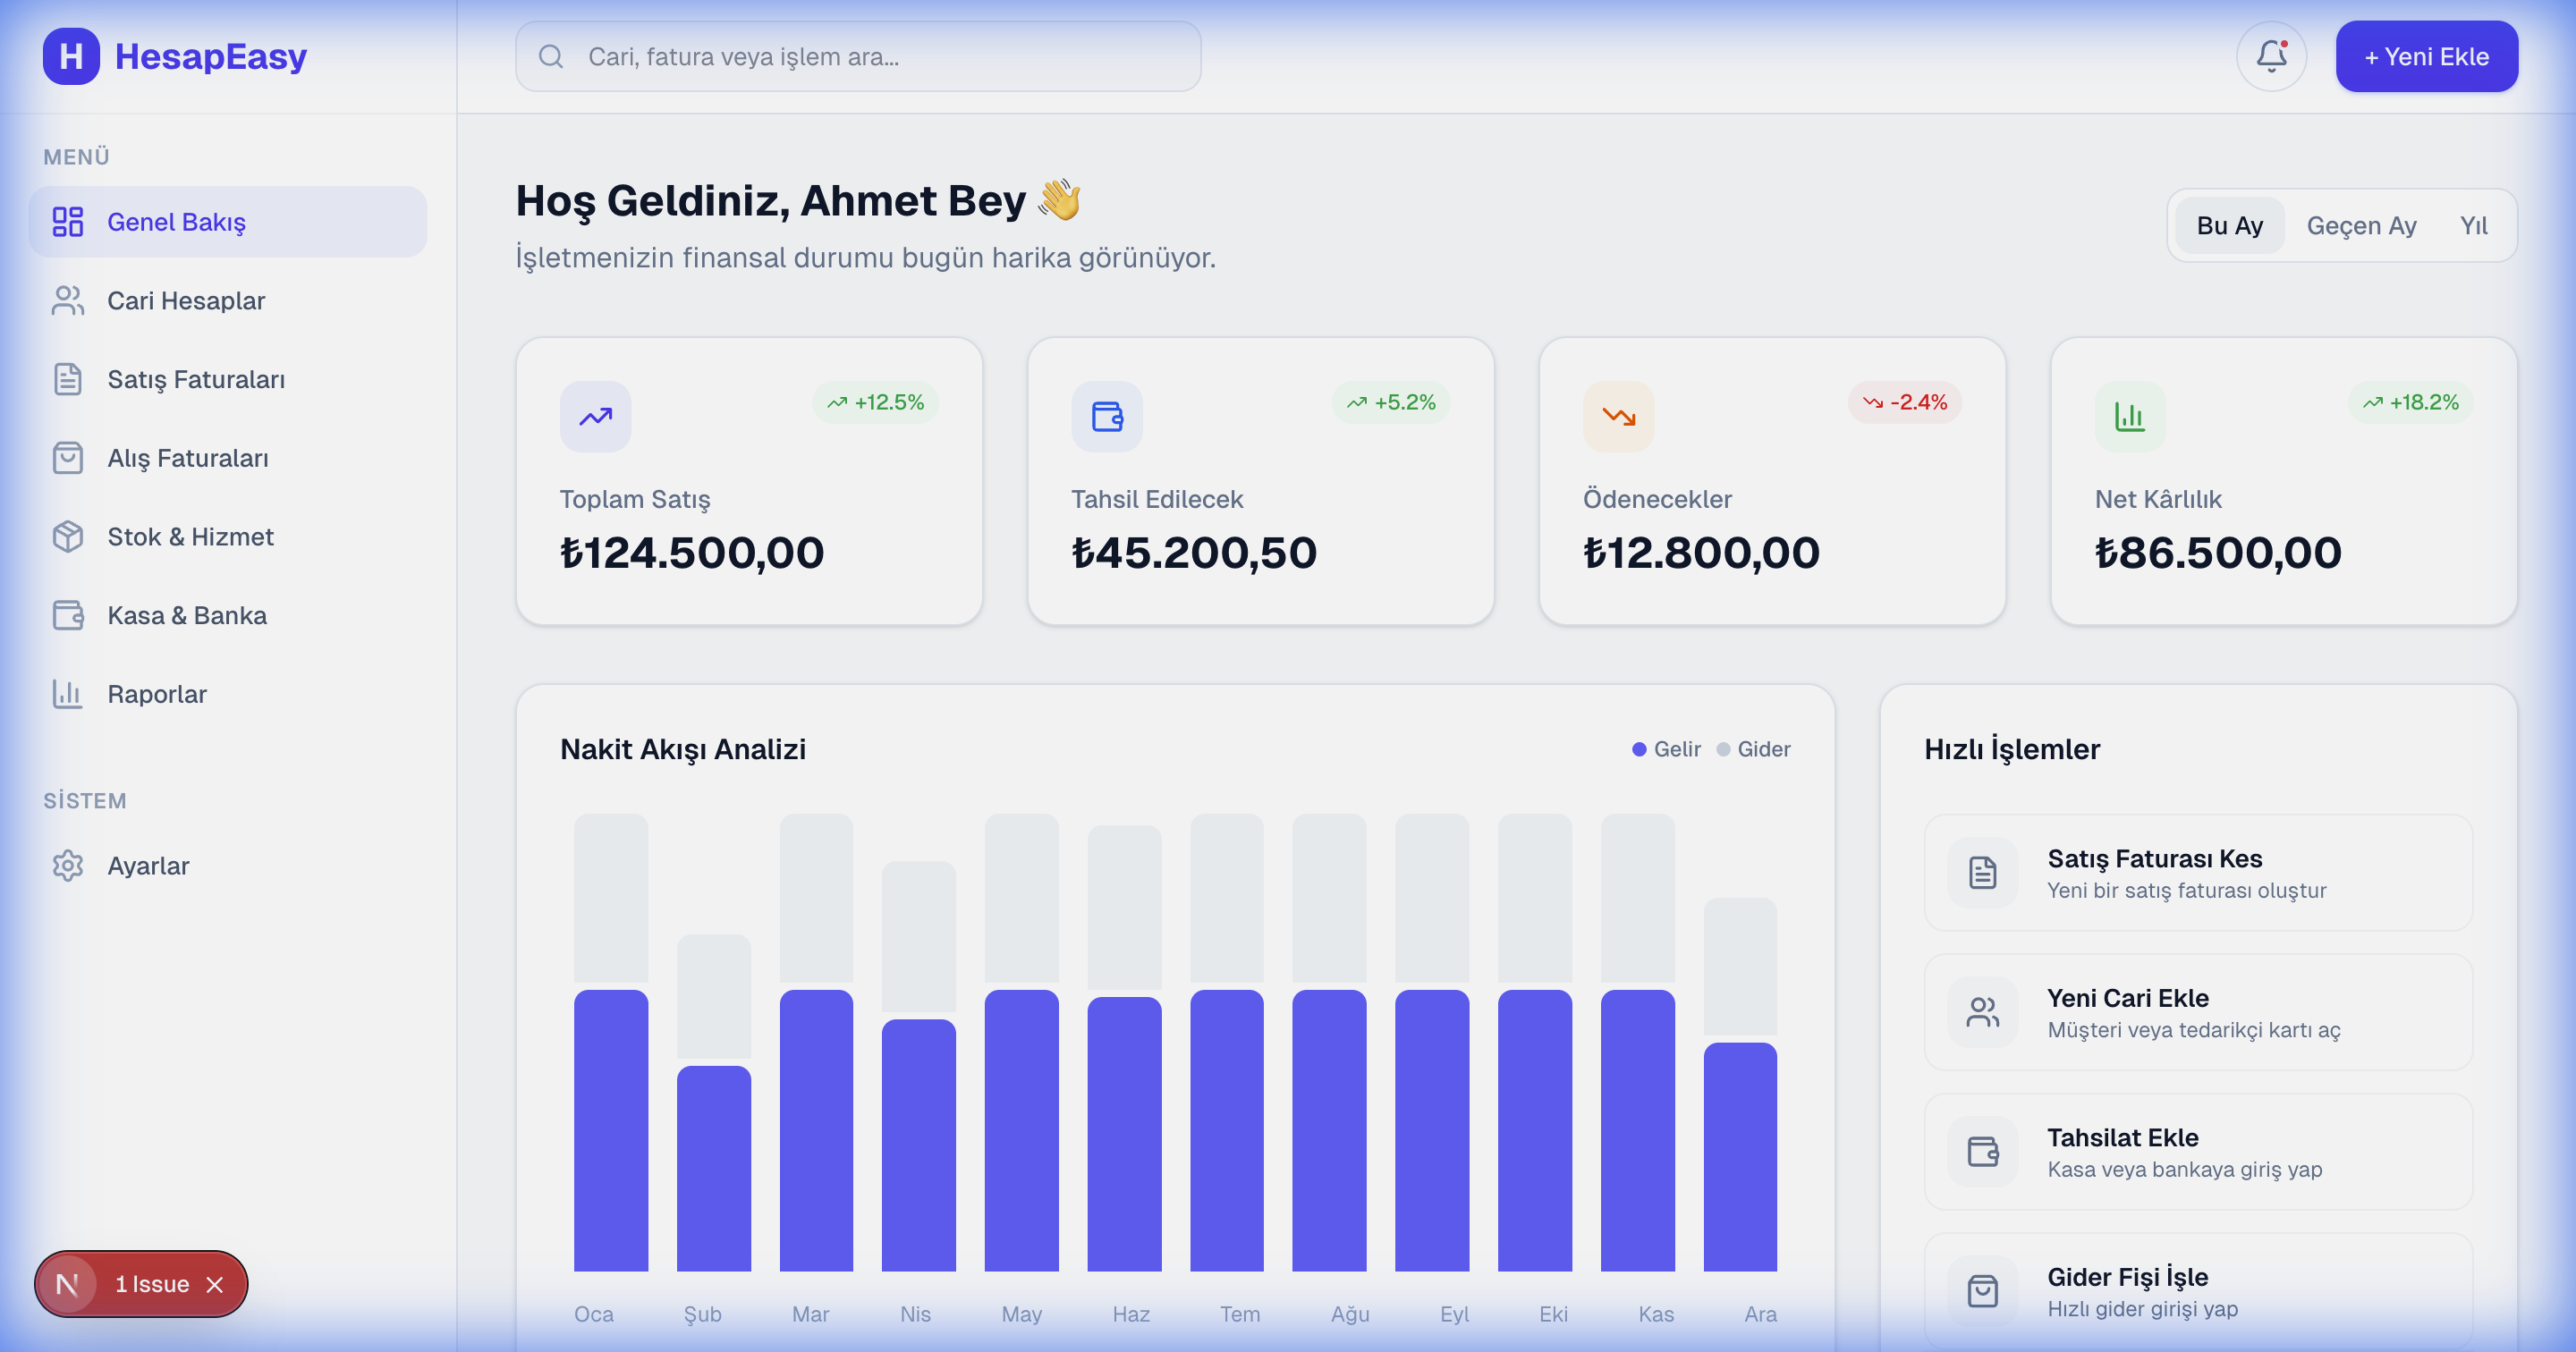Image resolution: width=2576 pixels, height=1352 pixels.
Task: Open Cari Hesaplar menu item
Action: (186, 300)
